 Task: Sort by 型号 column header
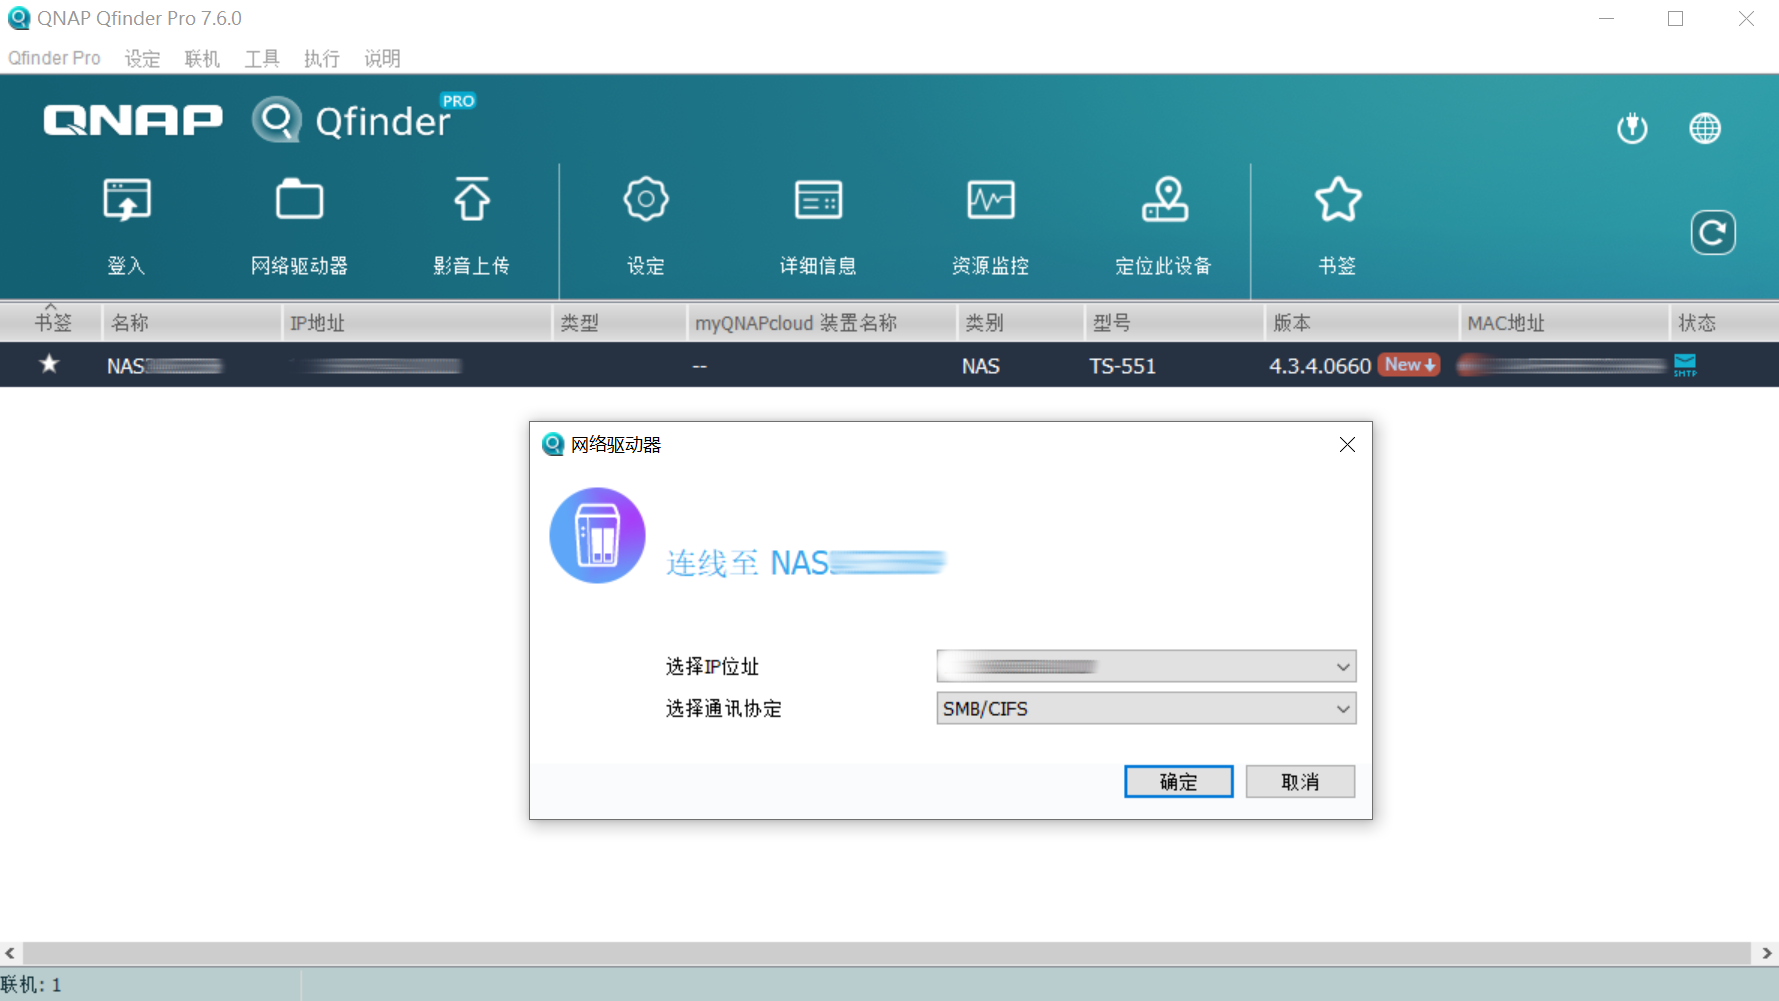click(x=1175, y=322)
